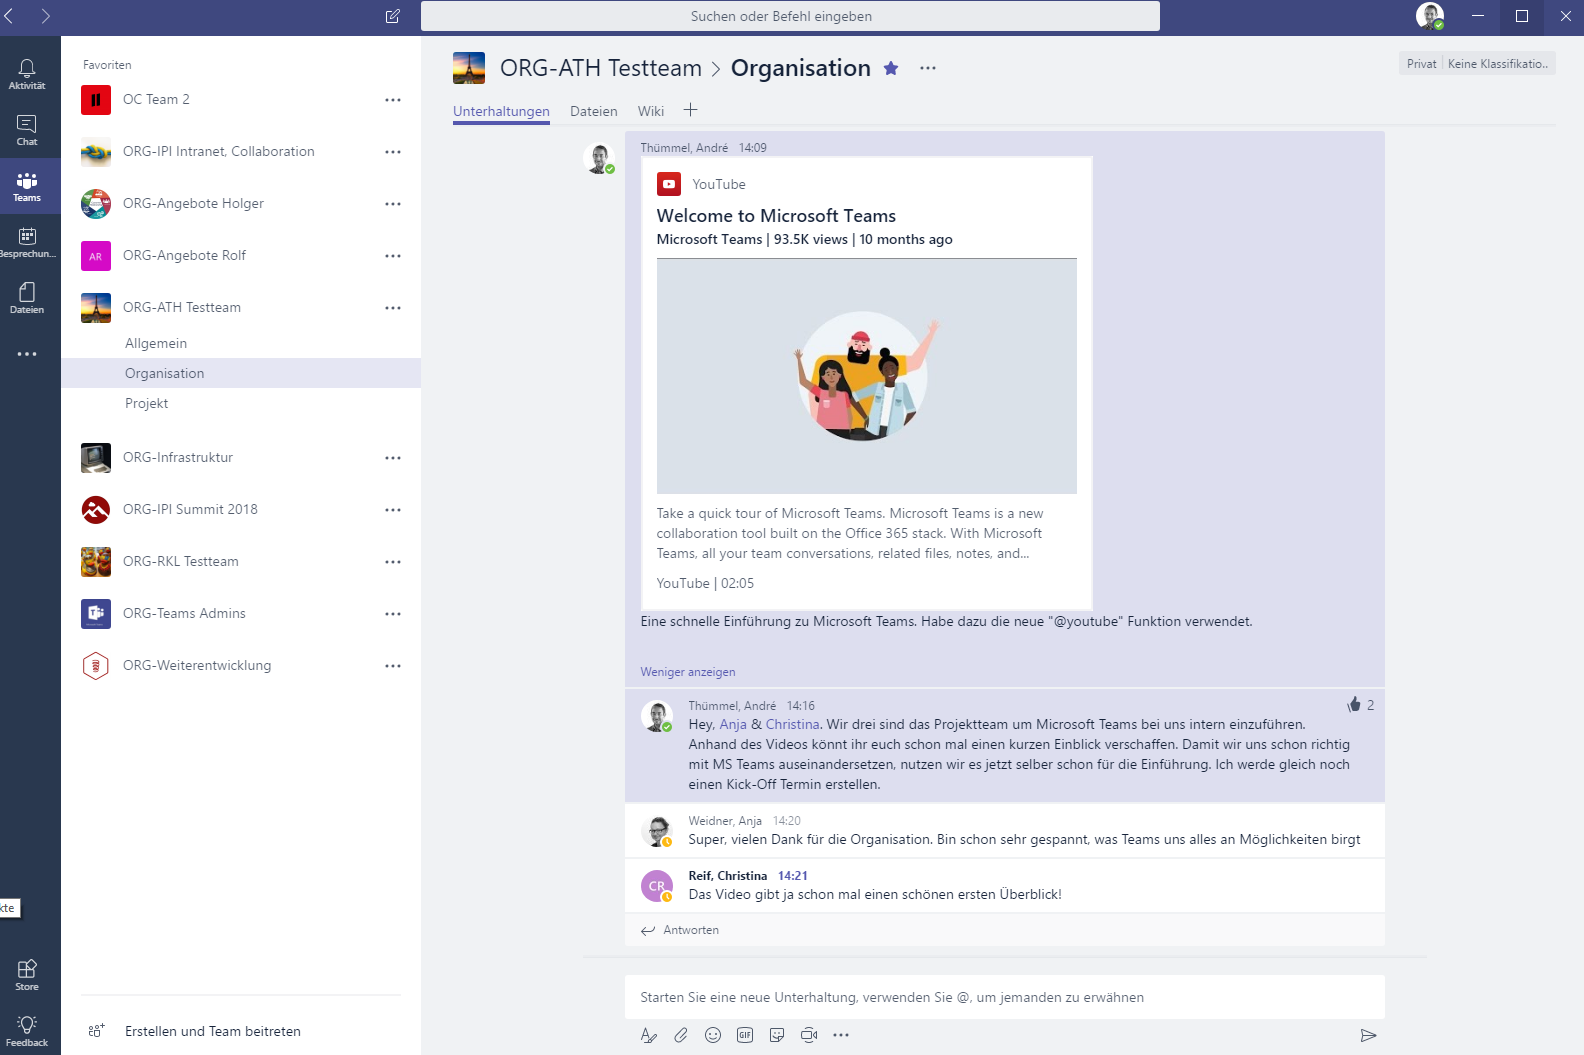The width and height of the screenshot is (1584, 1055).
Task: Unfavorite channel with the star icon
Action: click(891, 68)
